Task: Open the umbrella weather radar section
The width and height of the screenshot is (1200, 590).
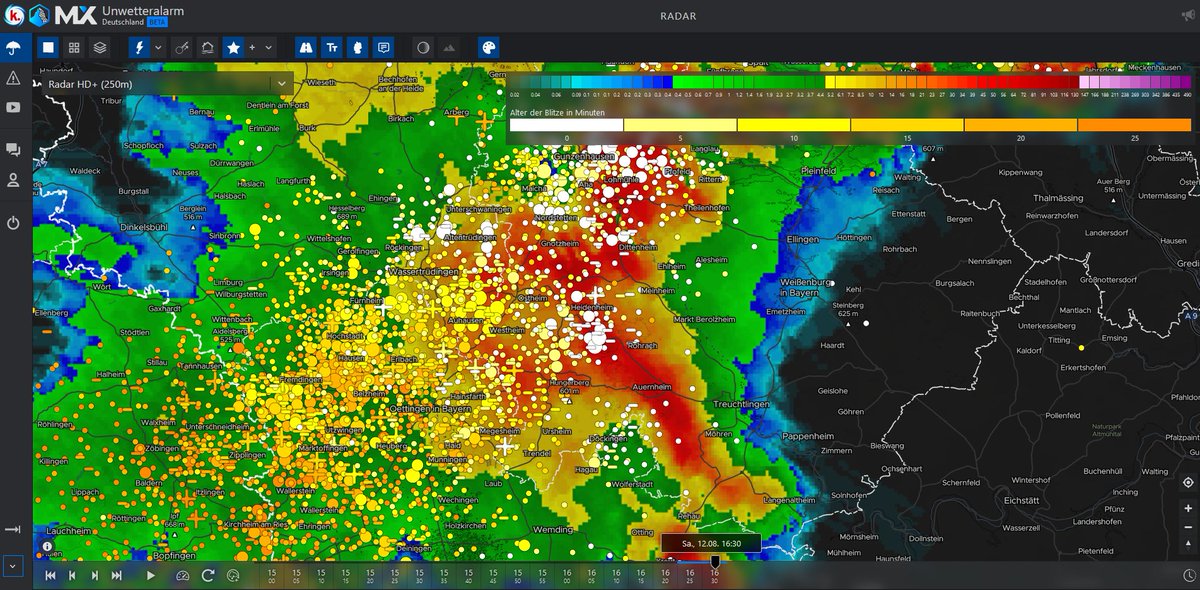Action: [x=13, y=47]
